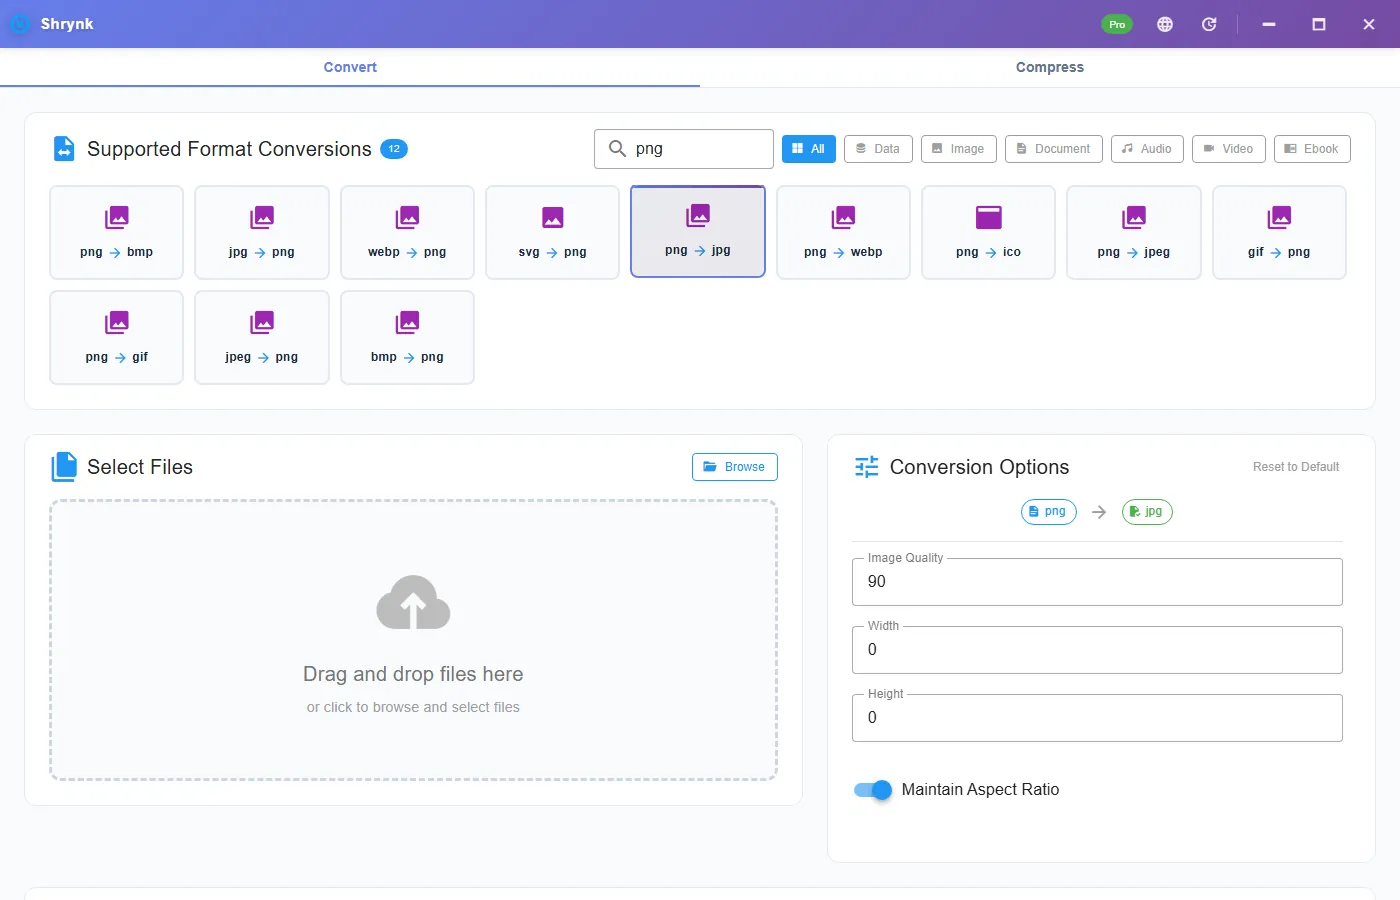Screen dimensions: 1400x900
Task: Click the 'Supported Format Conversions' heading
Action: (x=229, y=149)
